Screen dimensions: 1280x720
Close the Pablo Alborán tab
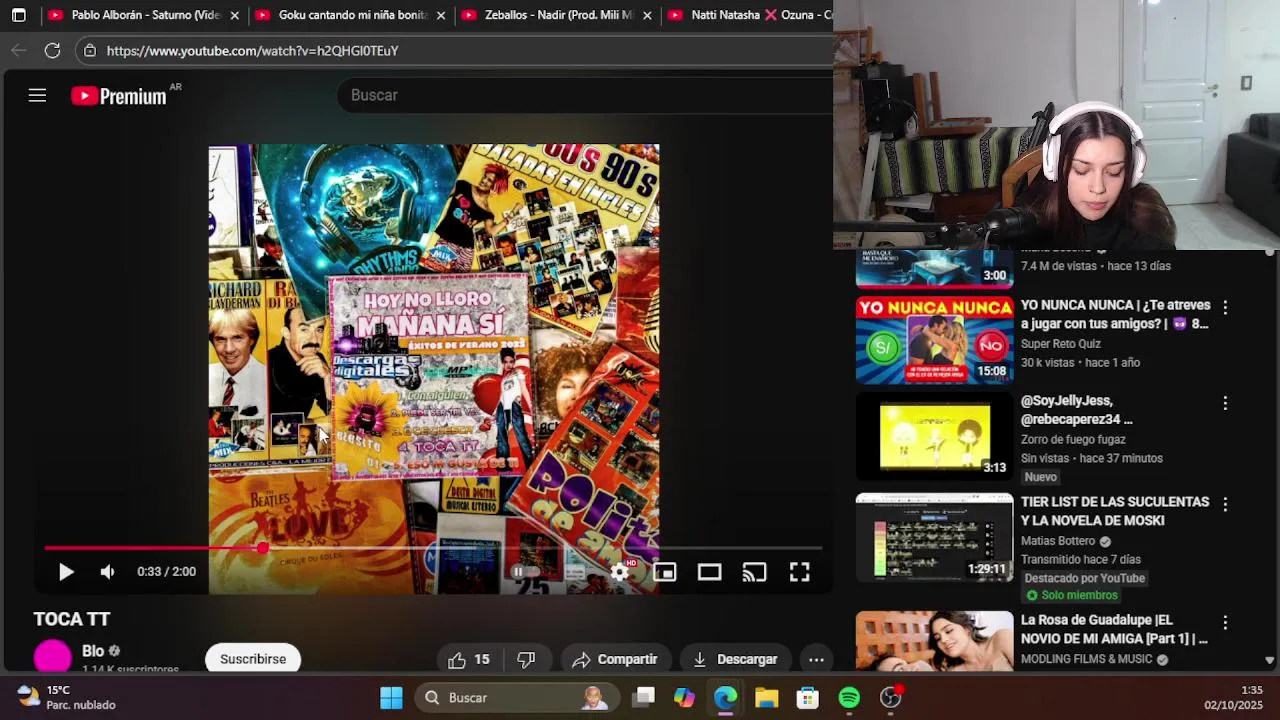click(234, 15)
